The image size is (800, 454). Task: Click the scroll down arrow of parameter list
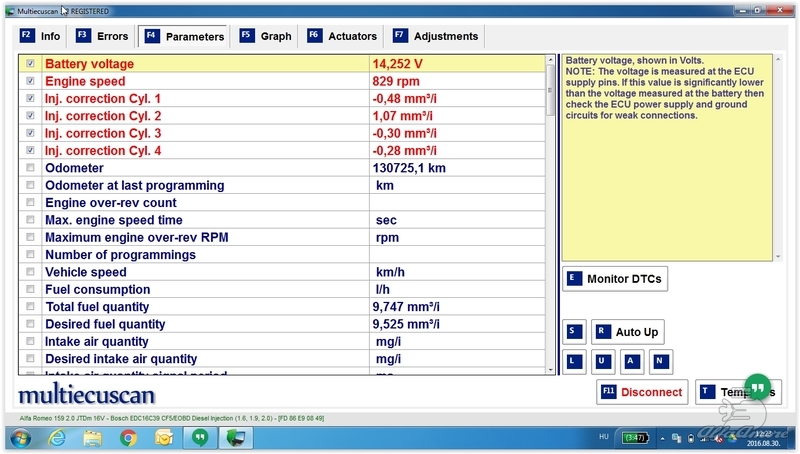(x=550, y=370)
